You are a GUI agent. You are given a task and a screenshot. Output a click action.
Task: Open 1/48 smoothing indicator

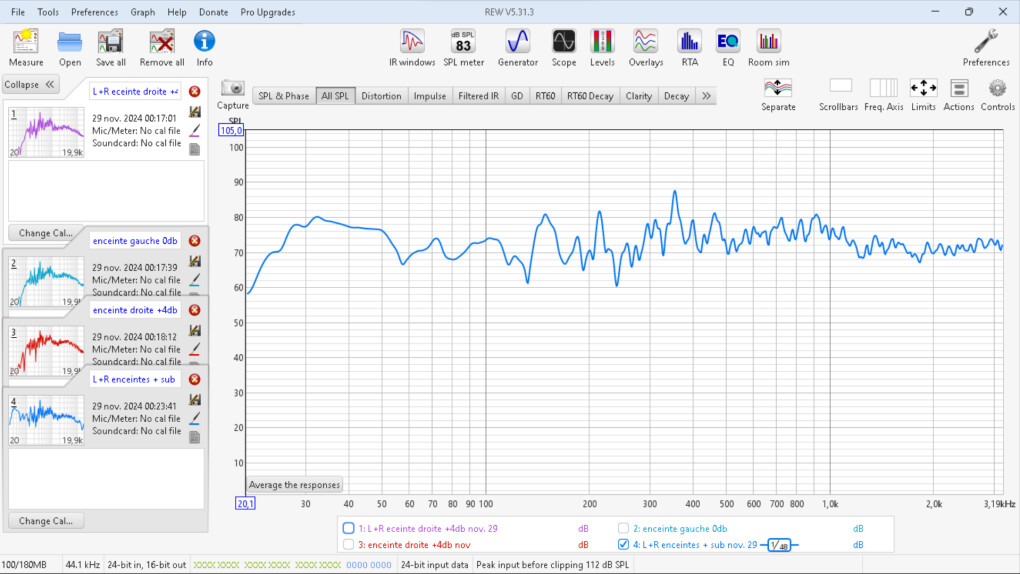tap(779, 545)
